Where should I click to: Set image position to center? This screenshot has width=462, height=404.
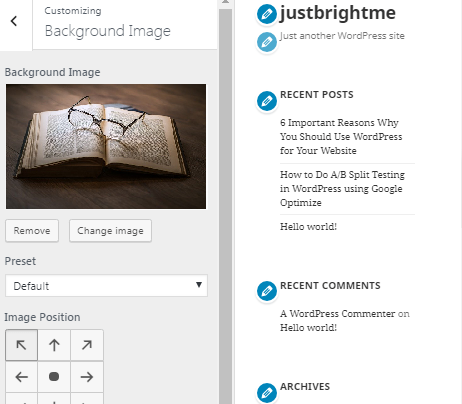[54, 377]
